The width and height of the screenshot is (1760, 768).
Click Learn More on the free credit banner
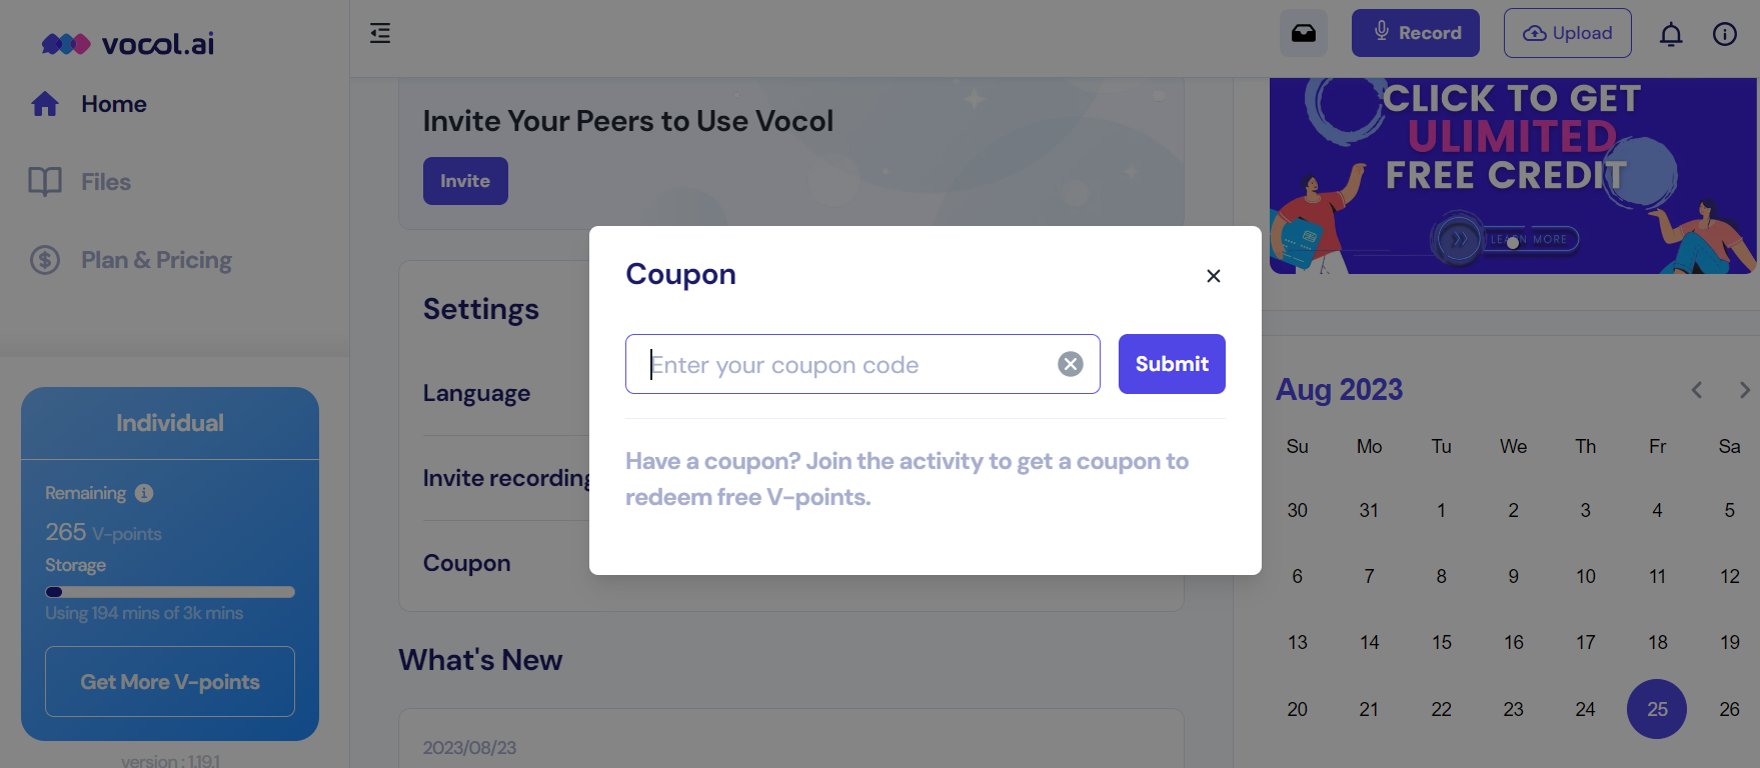pos(1528,239)
